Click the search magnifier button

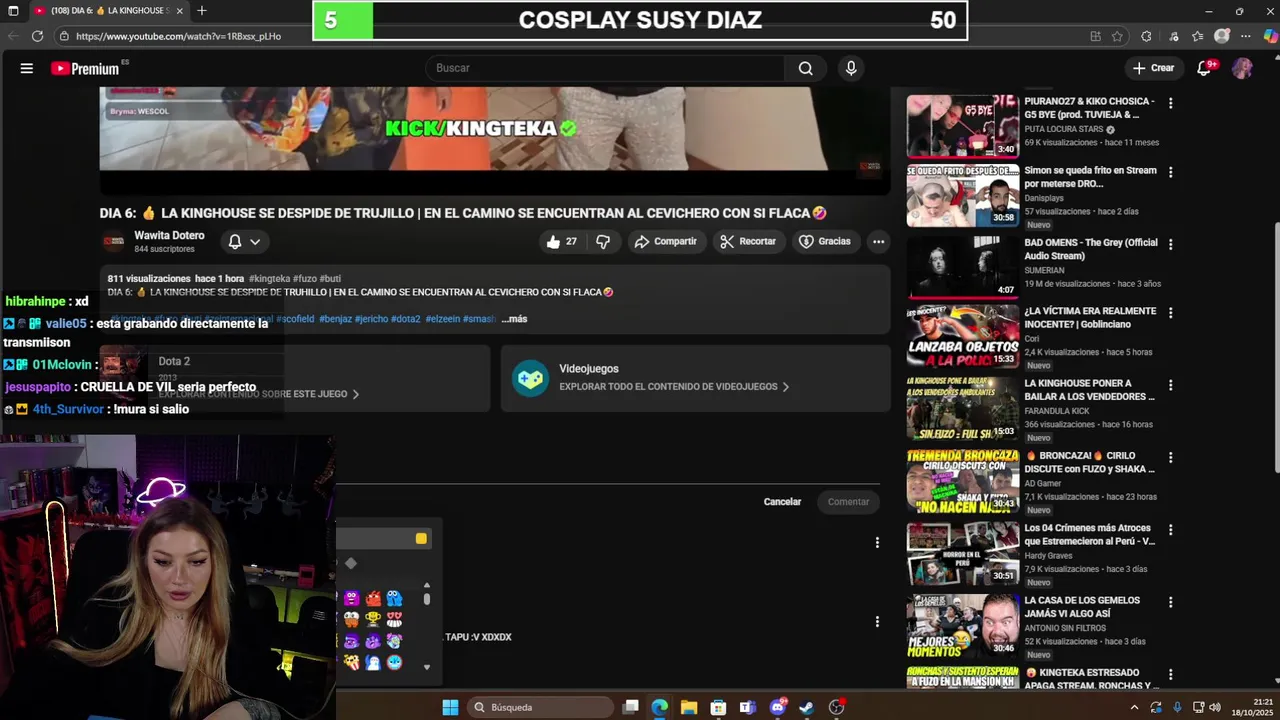805,68
